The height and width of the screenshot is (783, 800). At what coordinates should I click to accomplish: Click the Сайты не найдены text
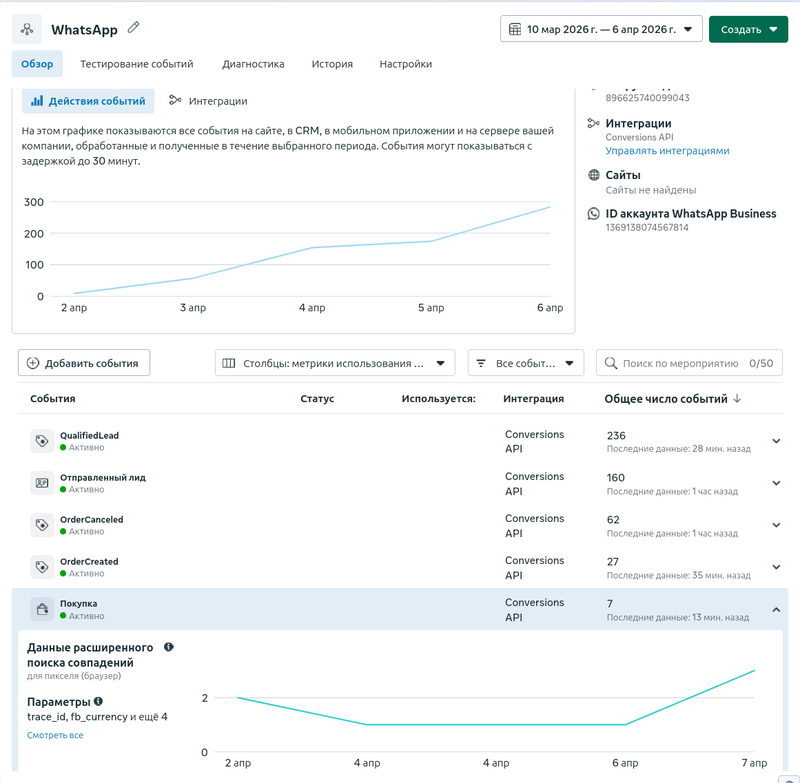651,190
